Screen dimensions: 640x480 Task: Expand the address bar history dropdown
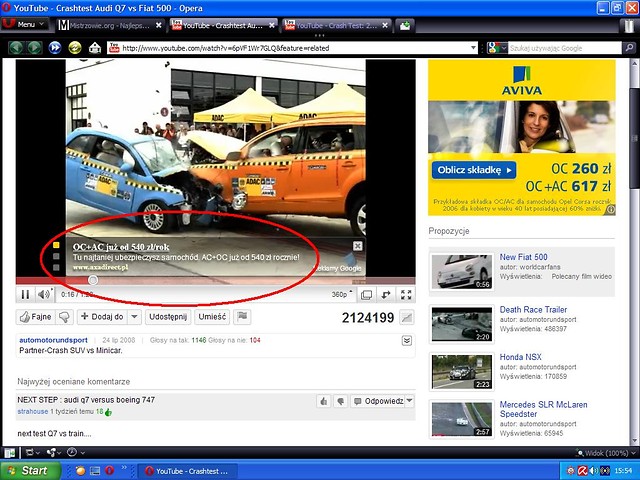(x=473, y=48)
